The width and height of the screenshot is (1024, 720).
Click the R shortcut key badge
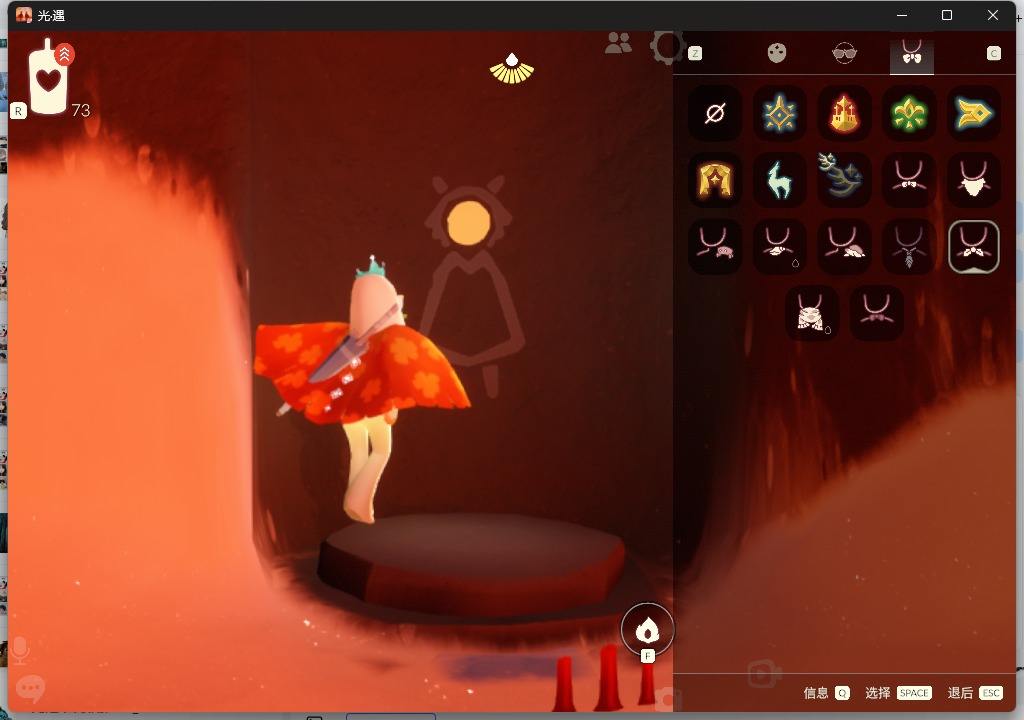(18, 111)
